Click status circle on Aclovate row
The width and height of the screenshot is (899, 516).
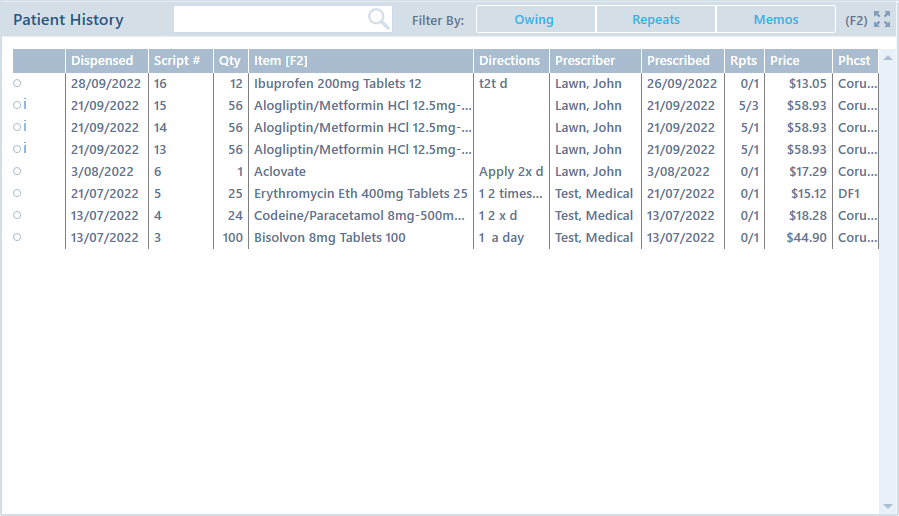[x=17, y=172]
